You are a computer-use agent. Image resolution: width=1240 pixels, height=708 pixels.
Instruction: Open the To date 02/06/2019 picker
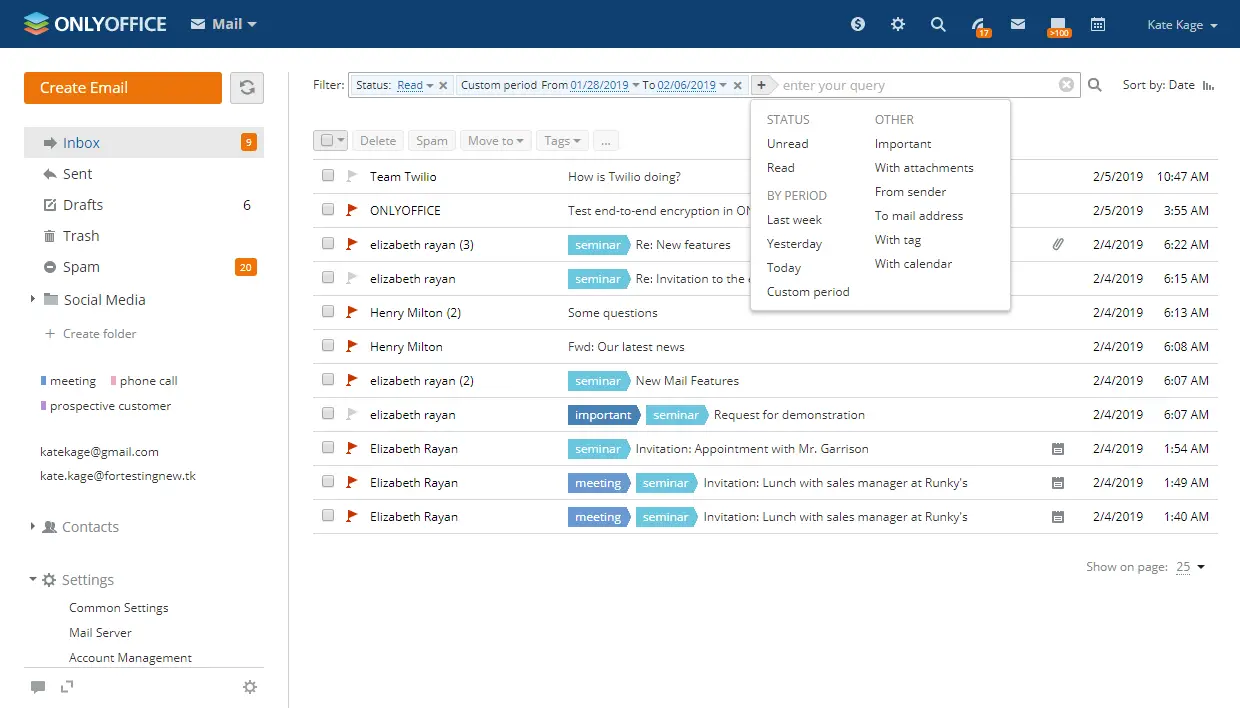tap(692, 85)
